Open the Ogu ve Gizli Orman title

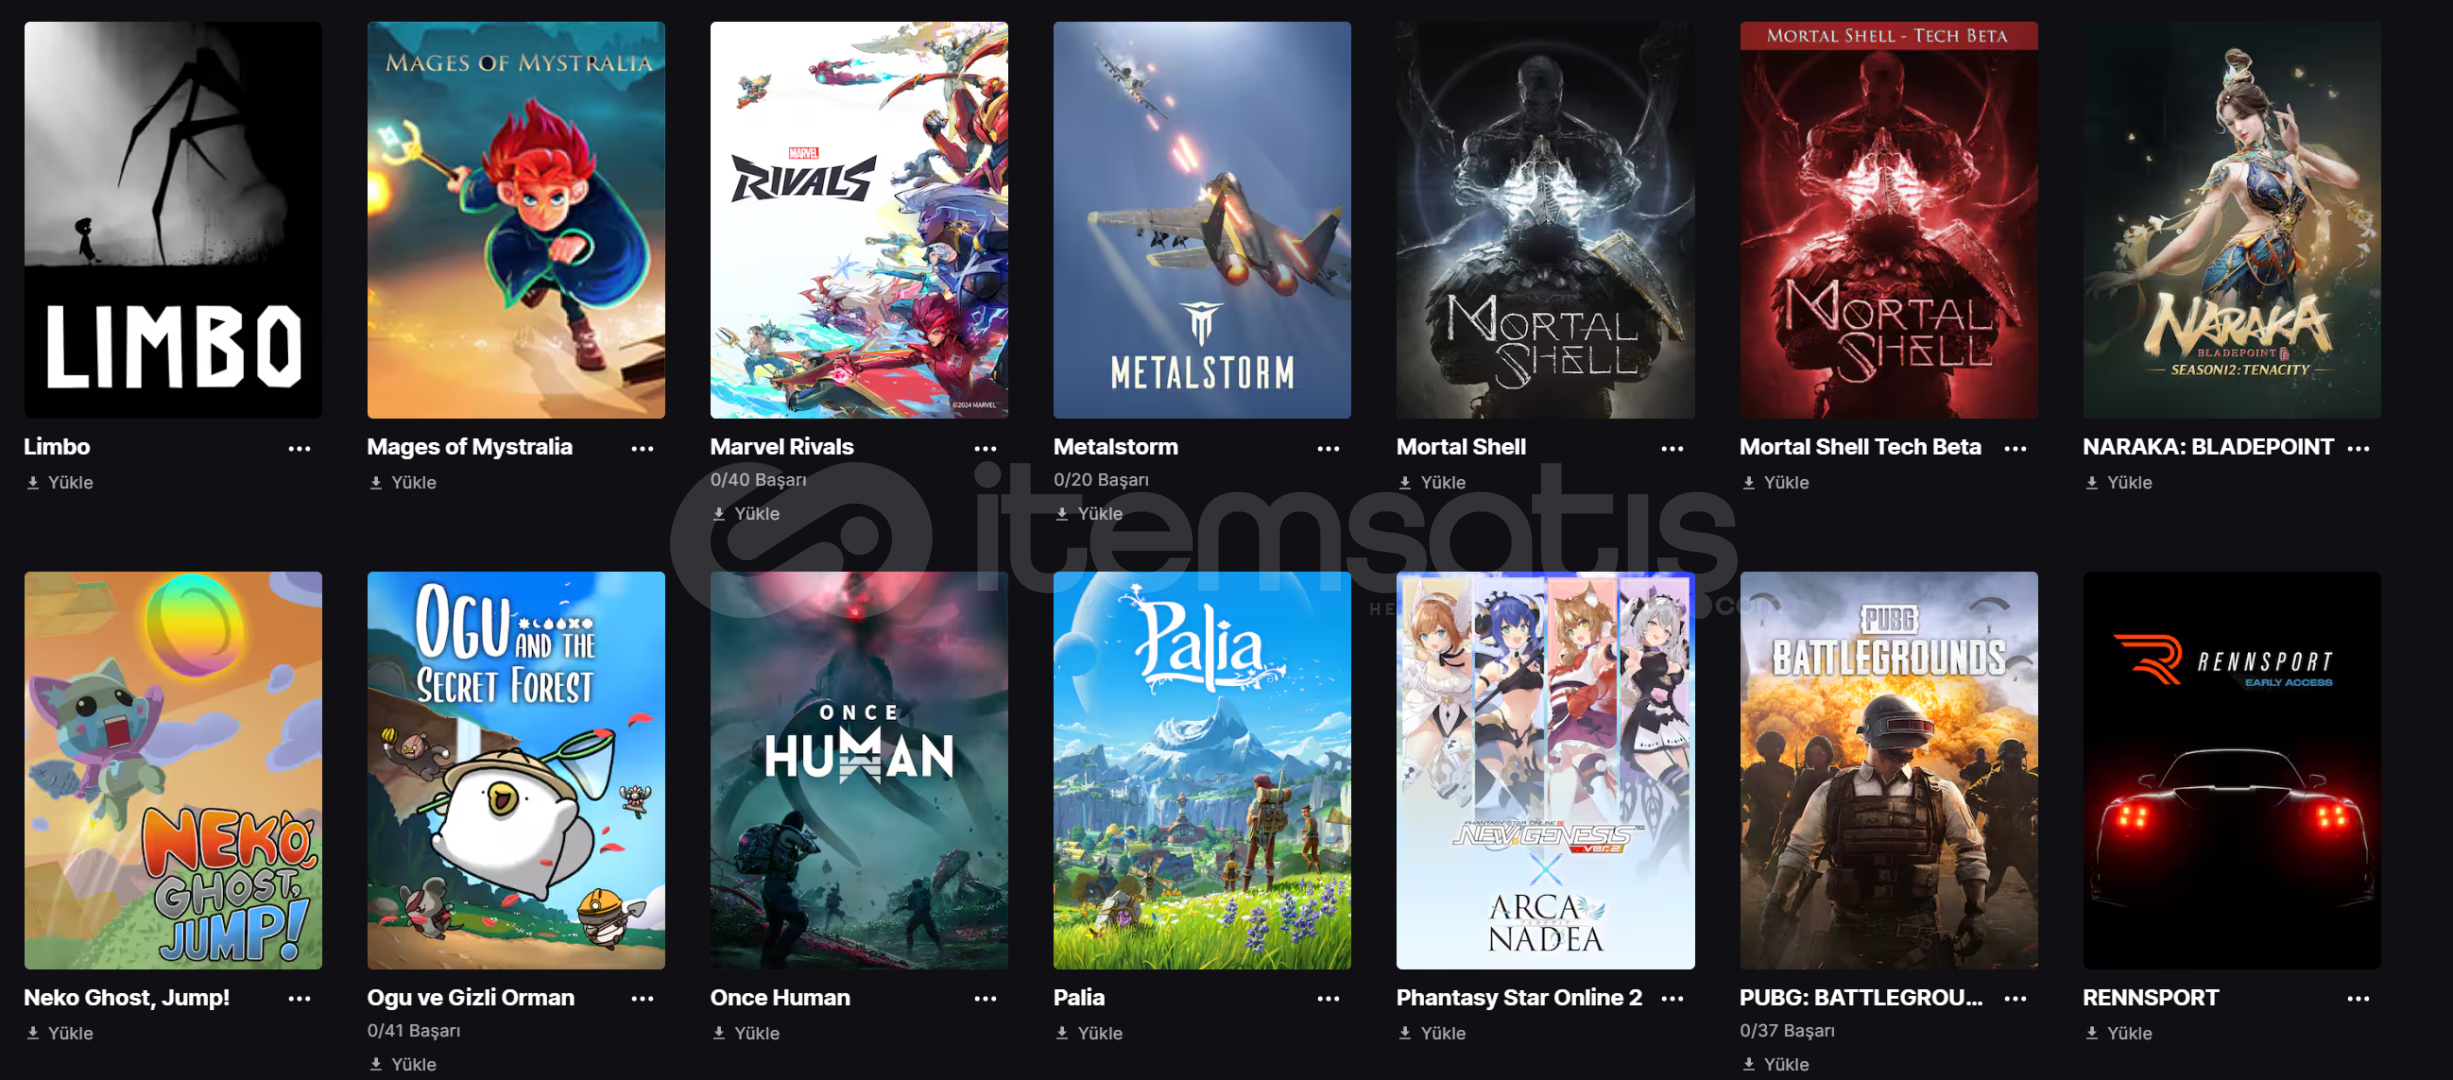(470, 997)
